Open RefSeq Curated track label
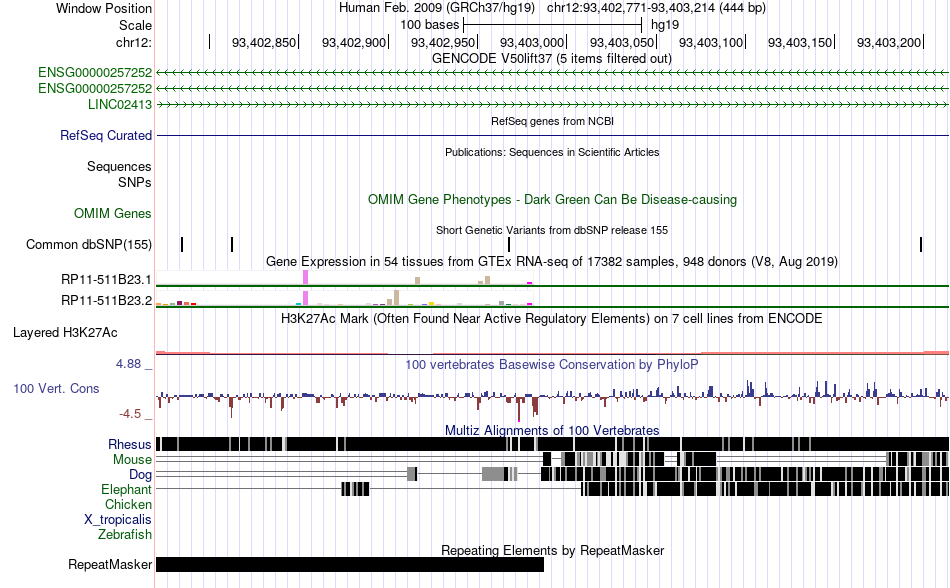This screenshot has height=588, width=950. pos(106,135)
